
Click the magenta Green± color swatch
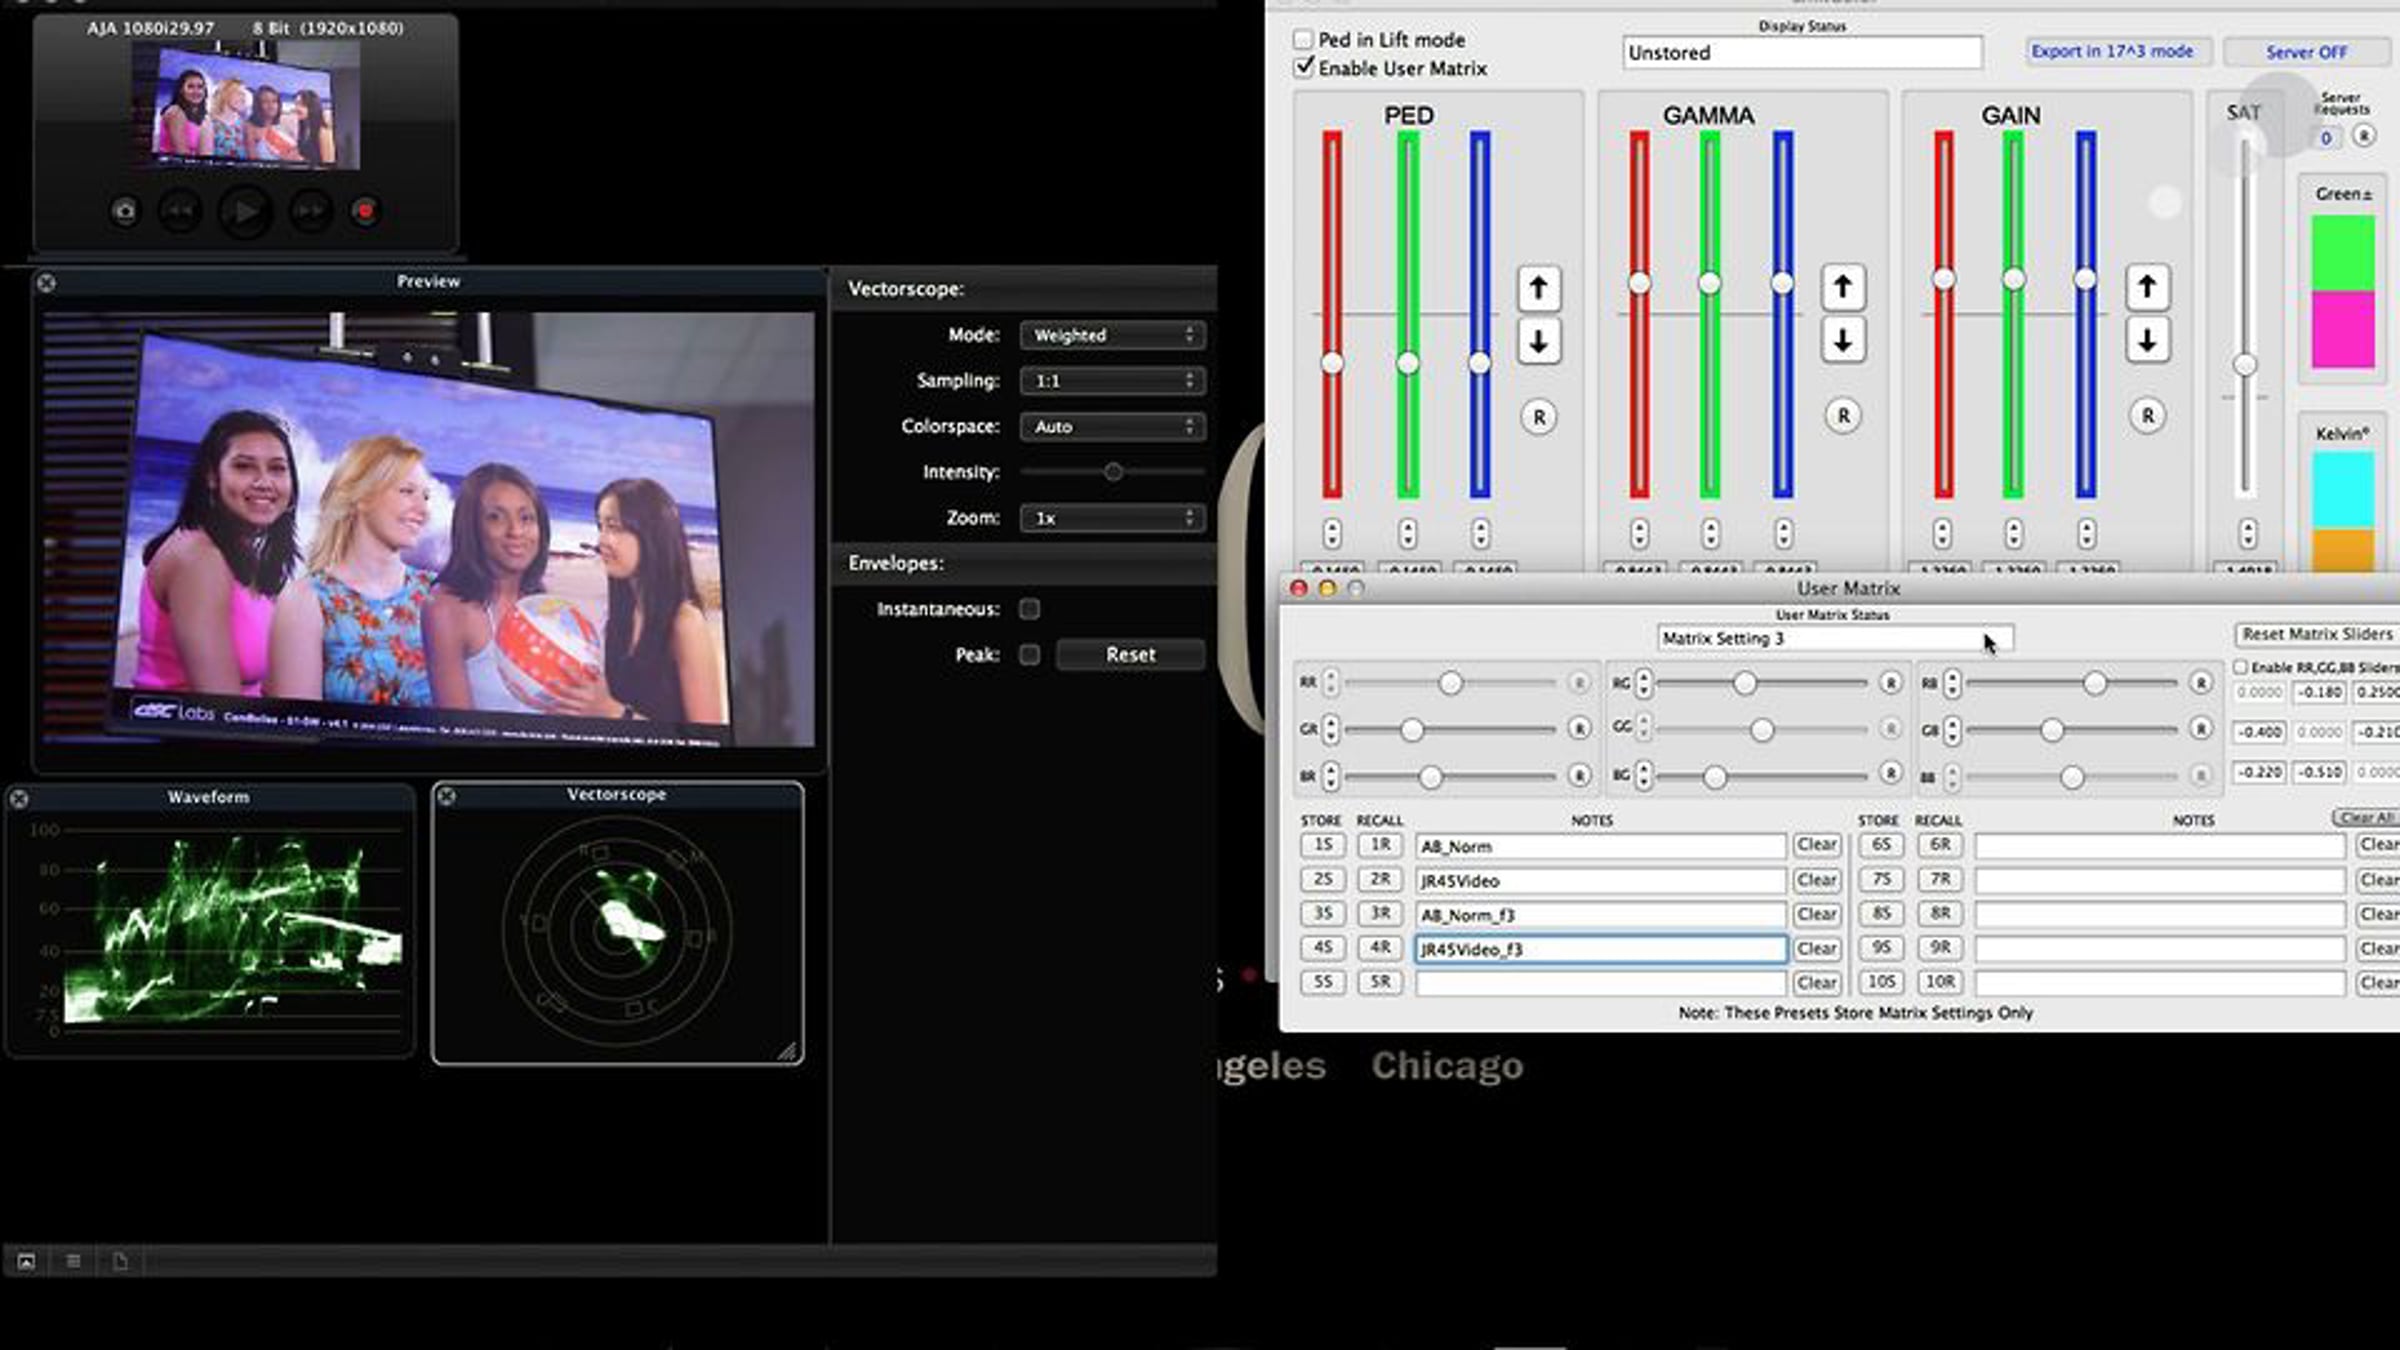pyautogui.click(x=2342, y=330)
